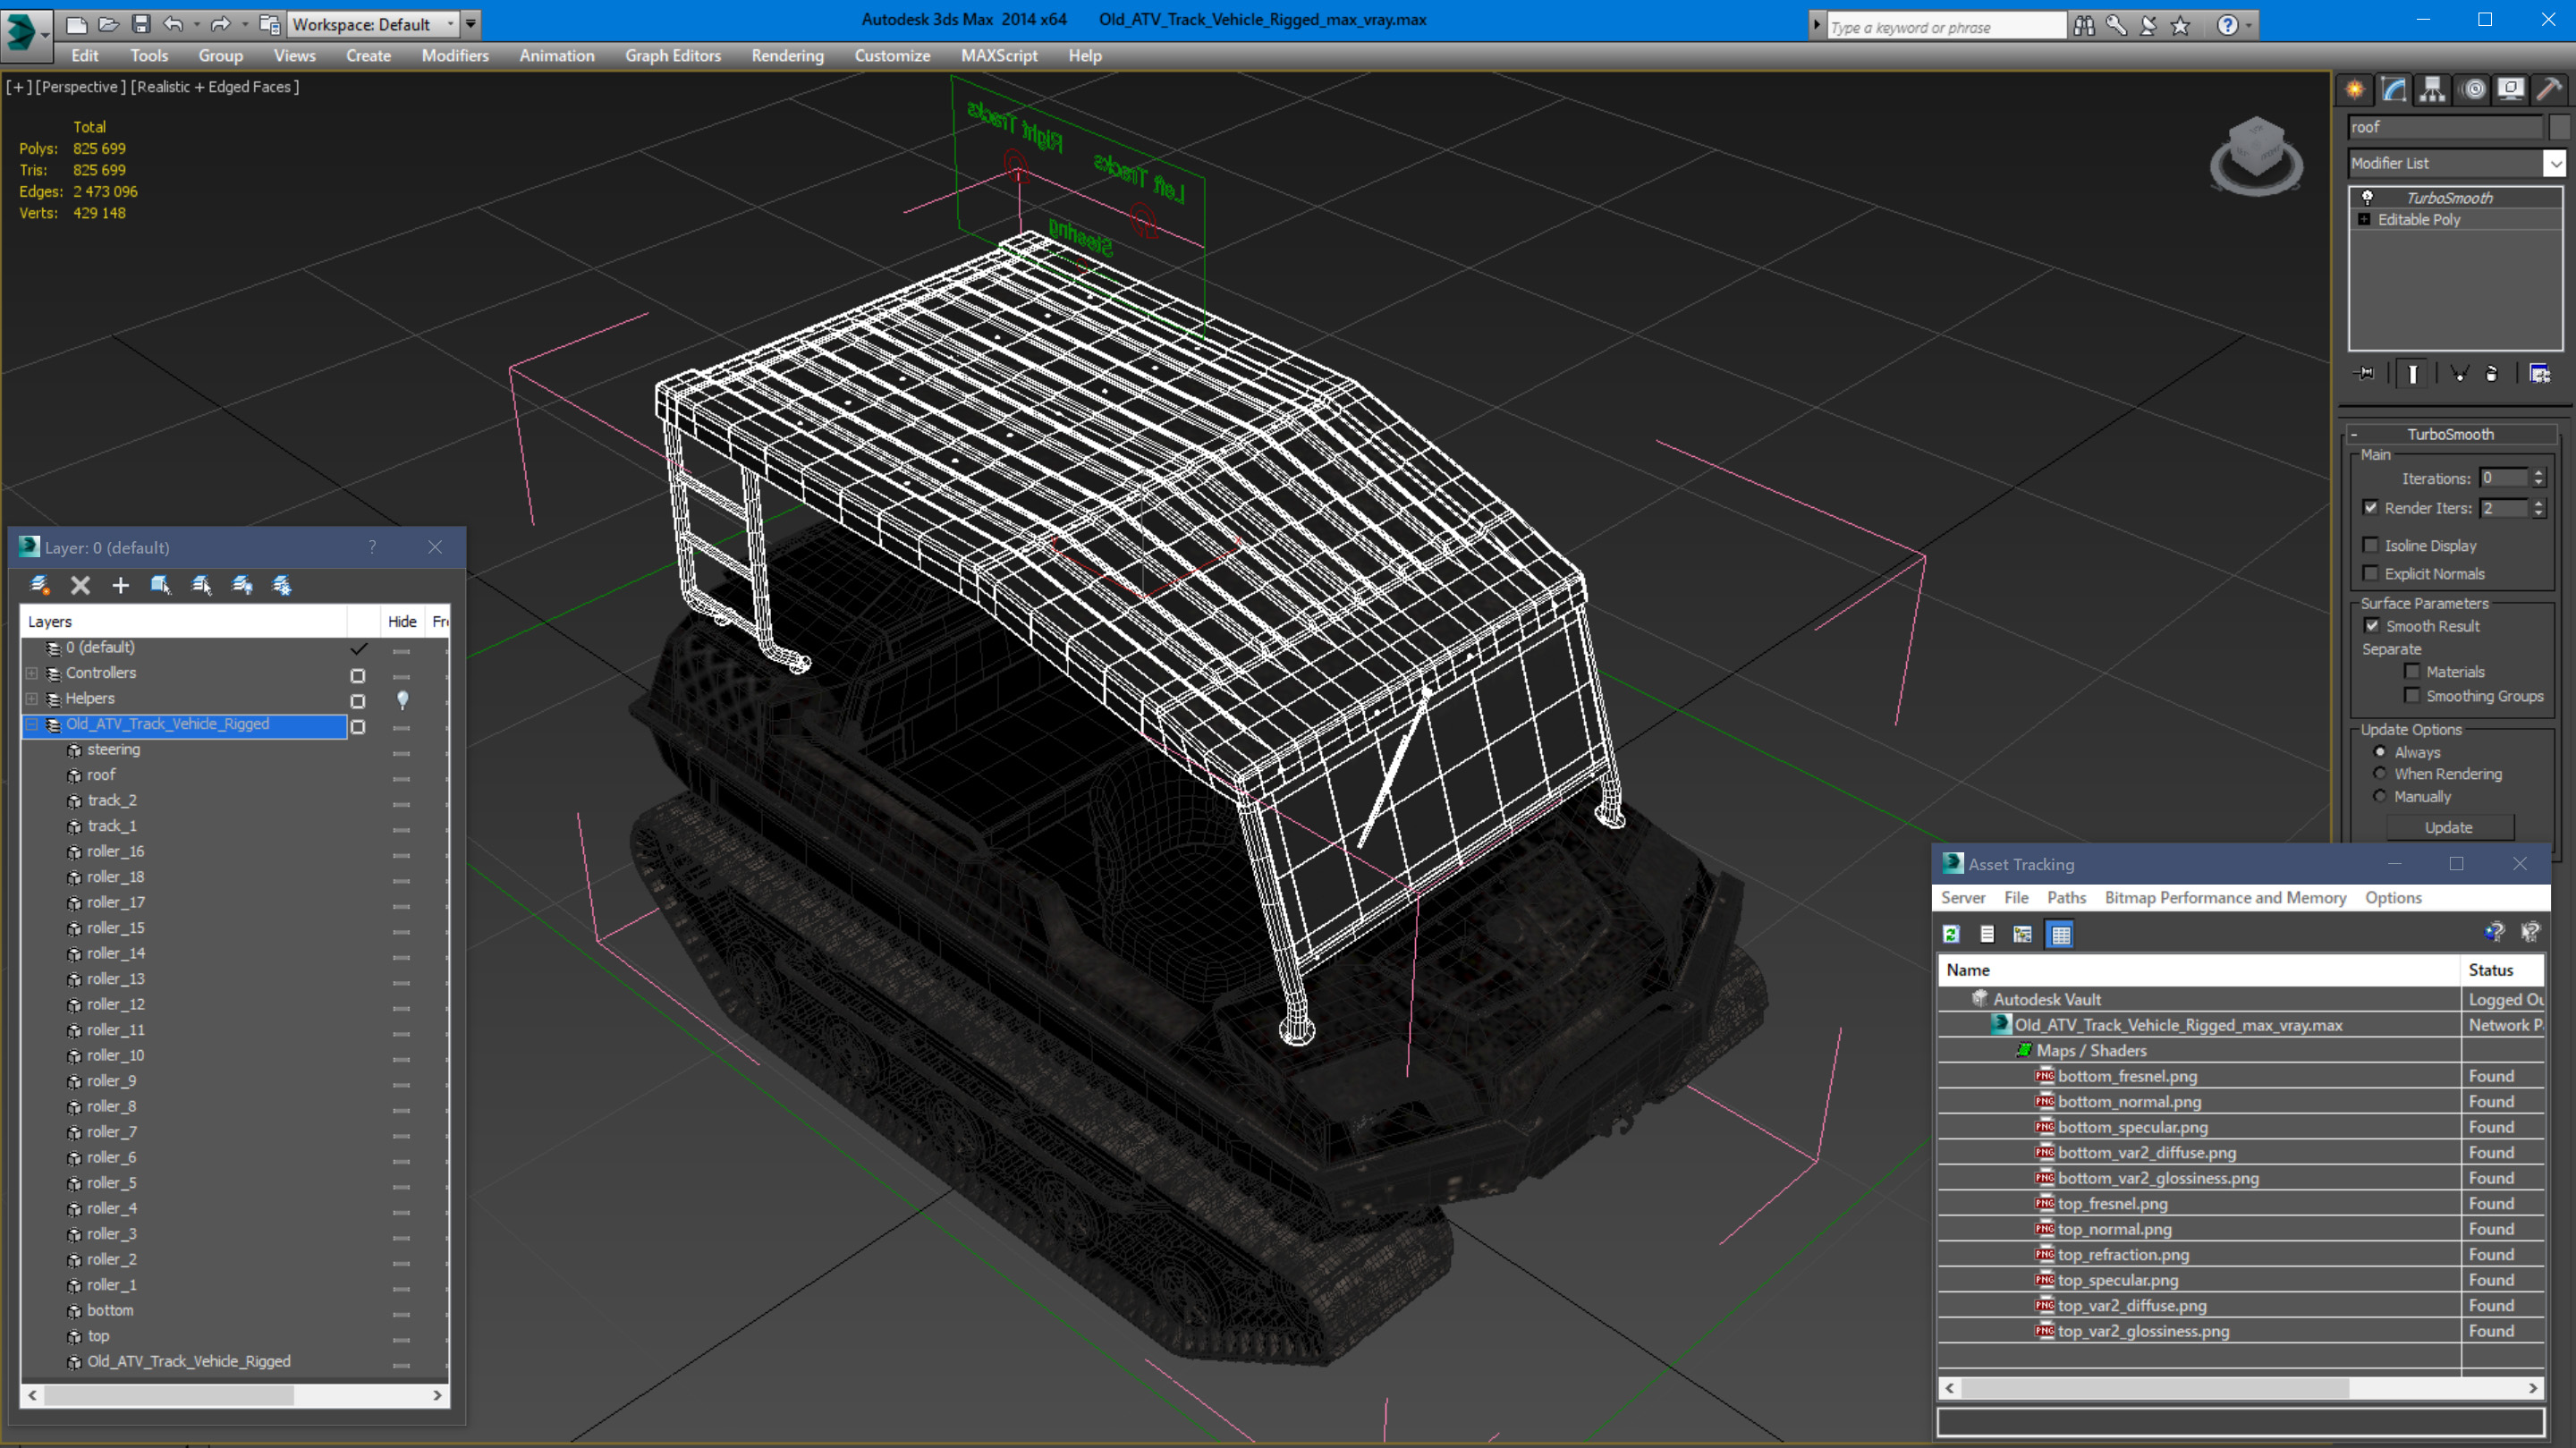
Task: Collapse the Old_ATV_Track_Vehicle_Rigged layer
Action: [32, 724]
